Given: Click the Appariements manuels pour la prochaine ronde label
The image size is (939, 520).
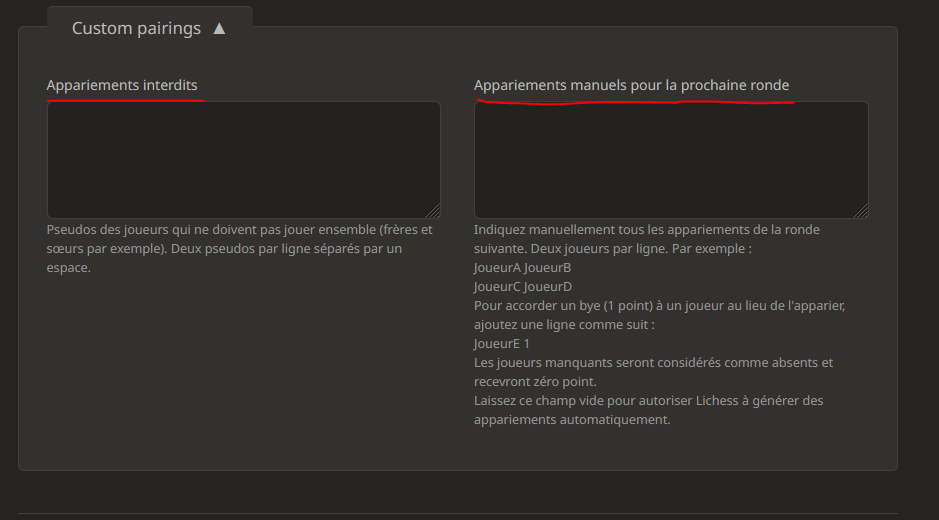Looking at the screenshot, I should point(632,85).
